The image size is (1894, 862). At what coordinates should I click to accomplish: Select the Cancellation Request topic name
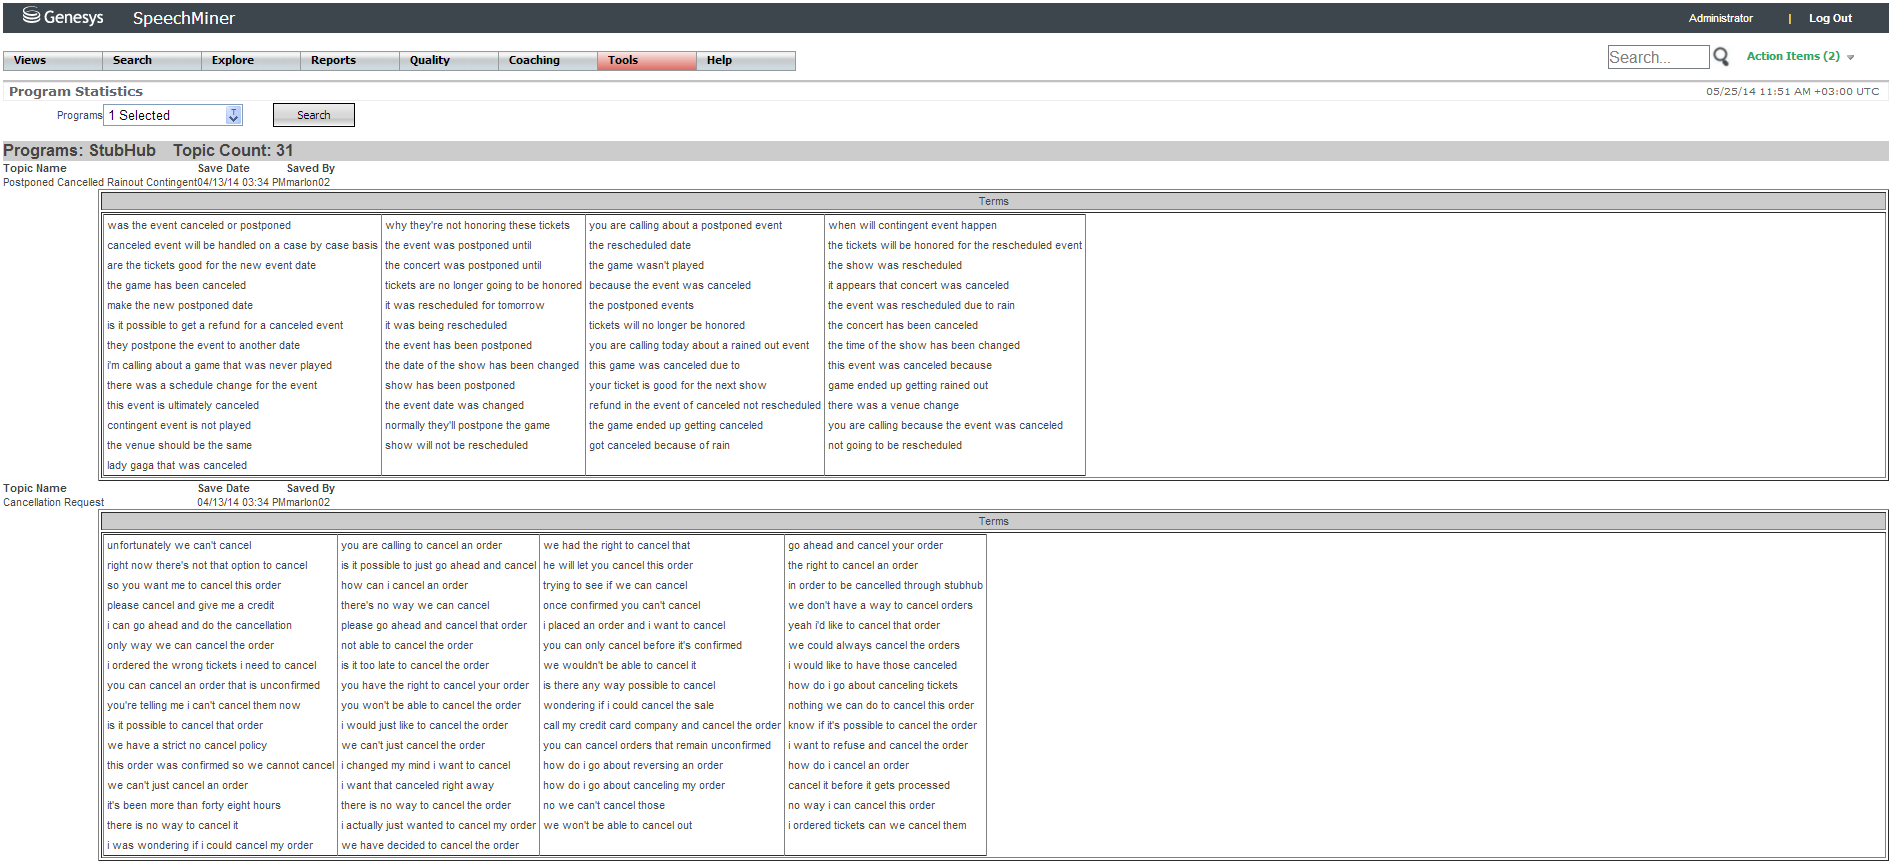pyautogui.click(x=54, y=503)
